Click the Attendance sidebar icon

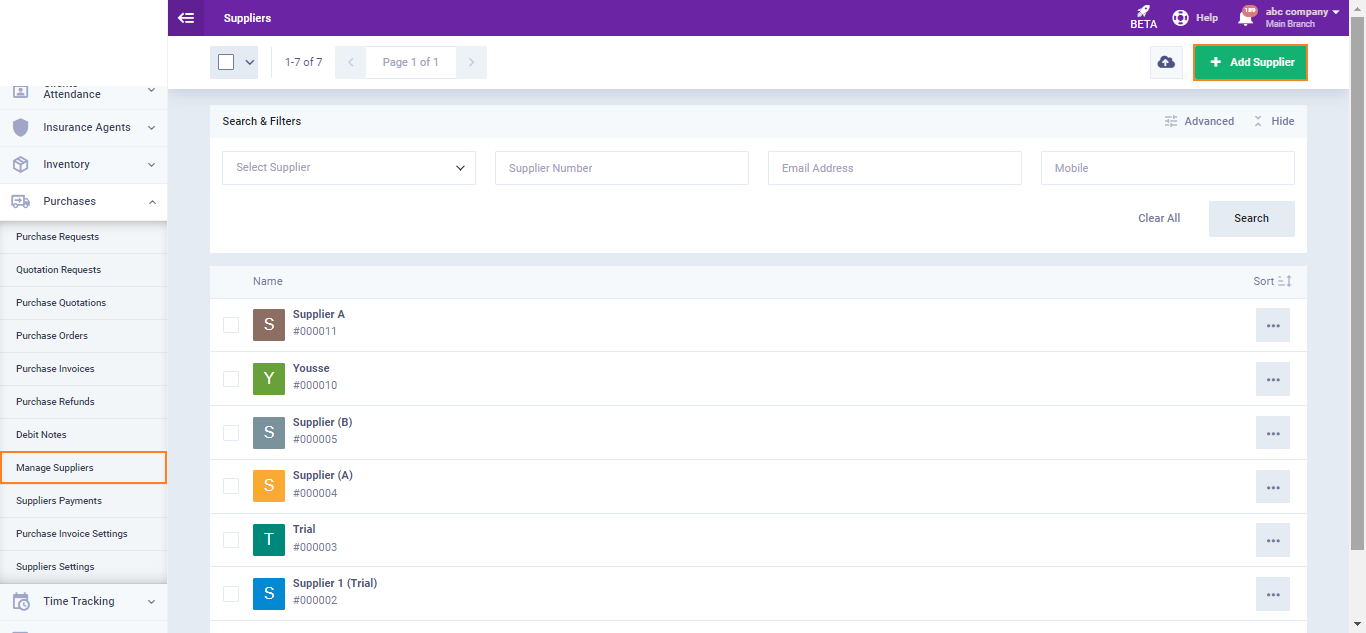(x=20, y=91)
